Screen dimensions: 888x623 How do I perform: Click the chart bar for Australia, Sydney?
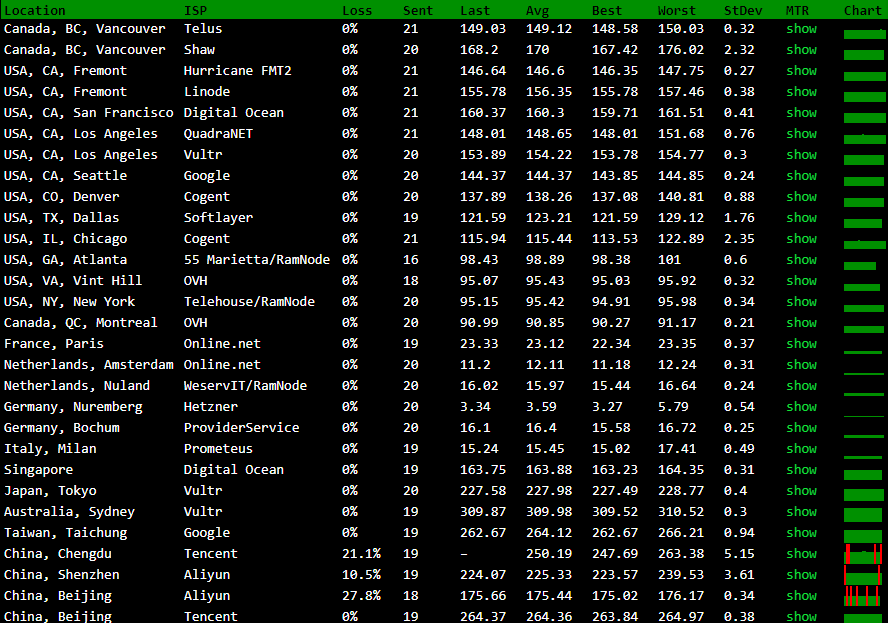point(863,515)
